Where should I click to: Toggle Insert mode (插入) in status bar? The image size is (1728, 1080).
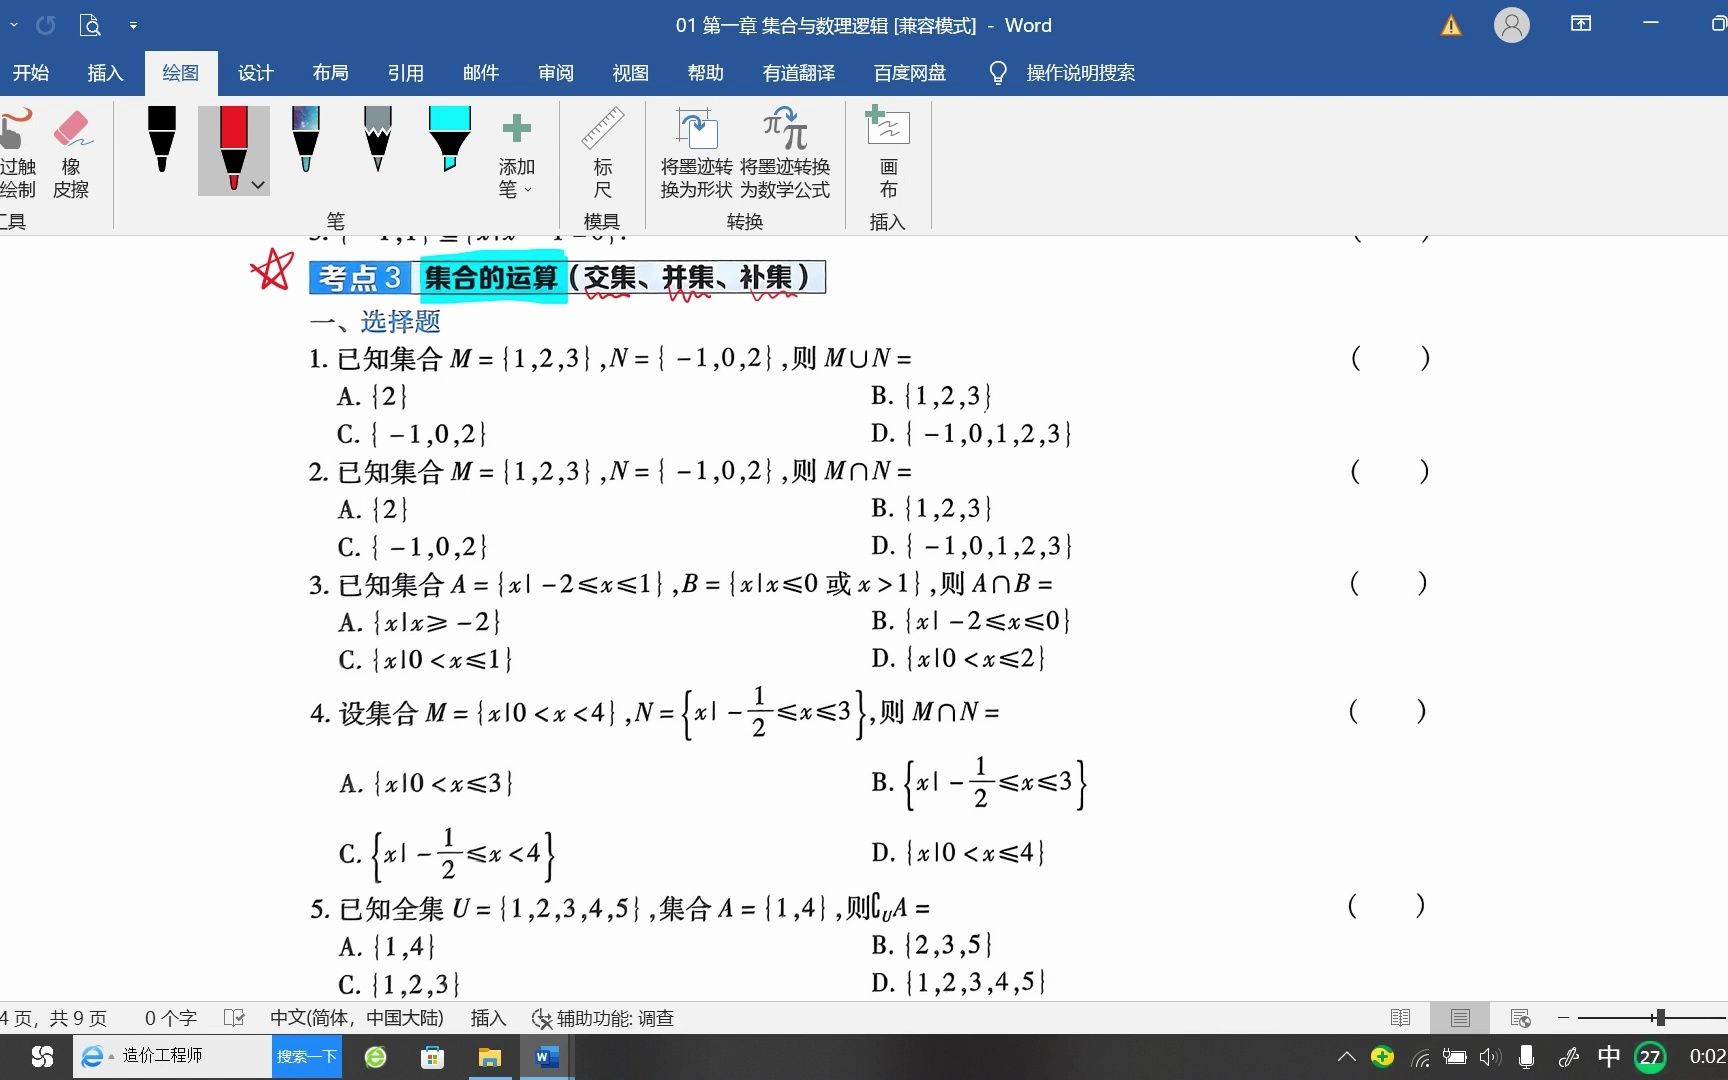click(x=488, y=1018)
